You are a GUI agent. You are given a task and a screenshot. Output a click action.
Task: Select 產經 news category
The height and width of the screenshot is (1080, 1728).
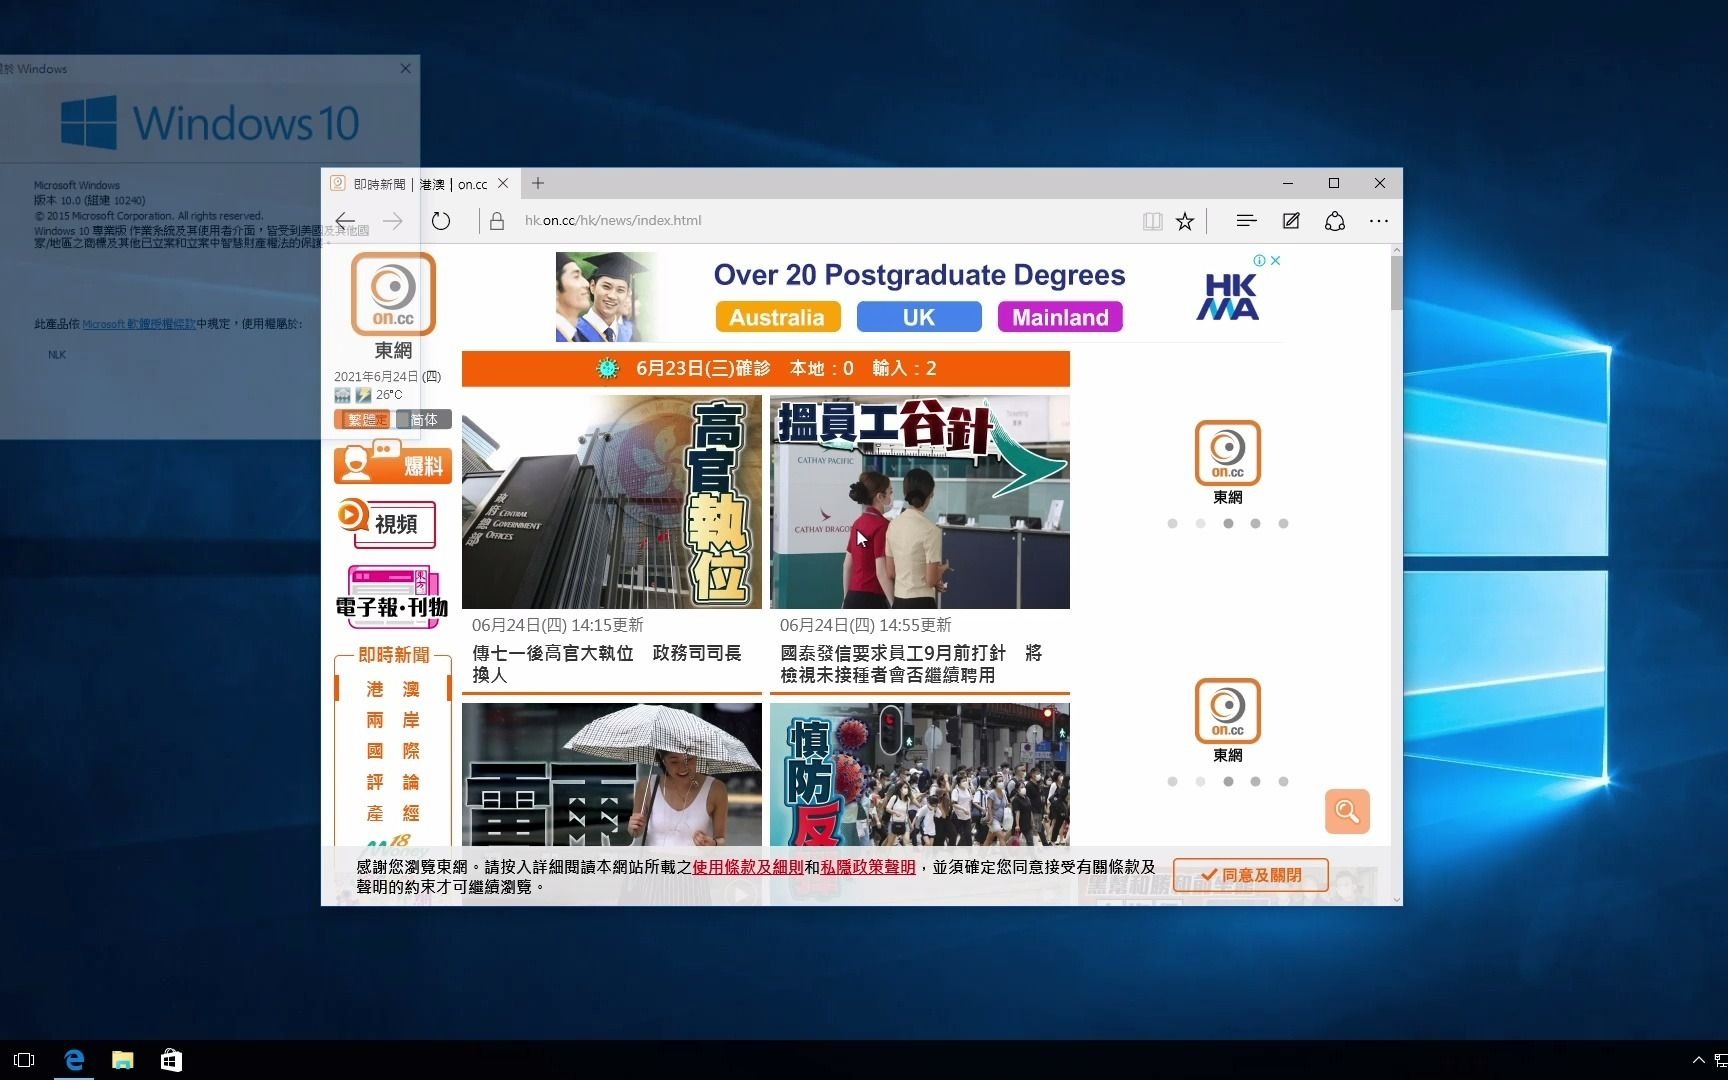pos(393,813)
